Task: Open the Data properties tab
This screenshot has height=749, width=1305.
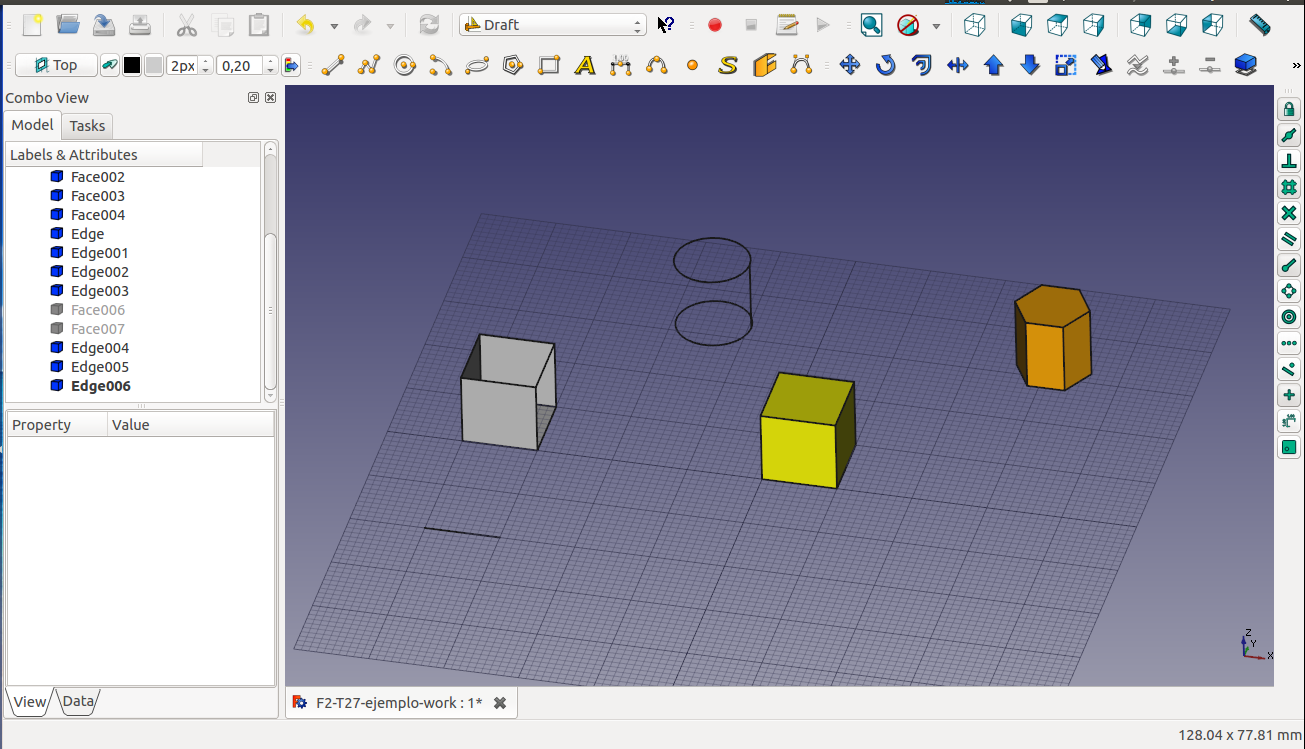Action: (x=78, y=702)
